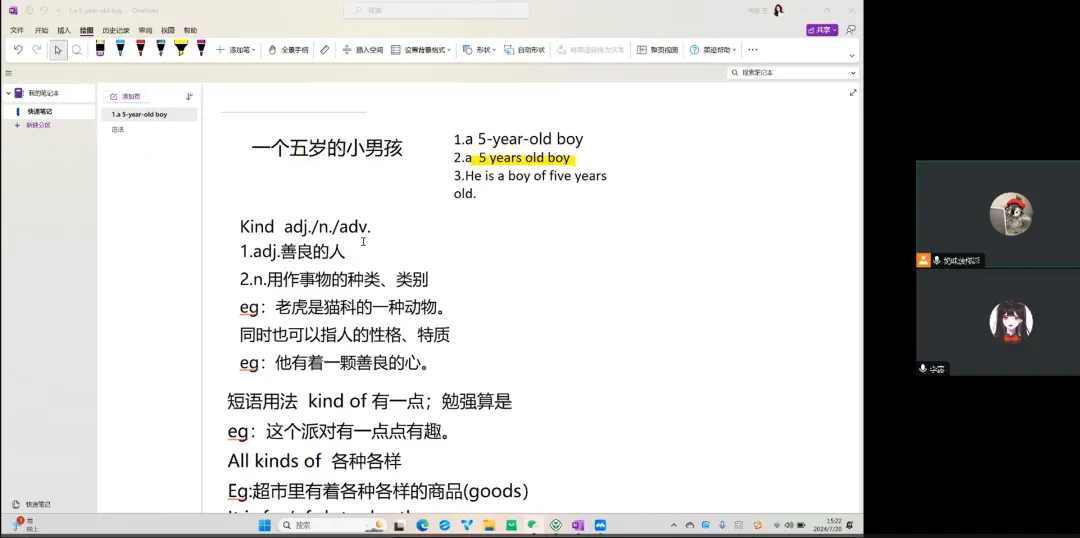The height and width of the screenshot is (538, 1080).
Task: Open OneNote from the Windows taskbar
Action: [x=578, y=525]
